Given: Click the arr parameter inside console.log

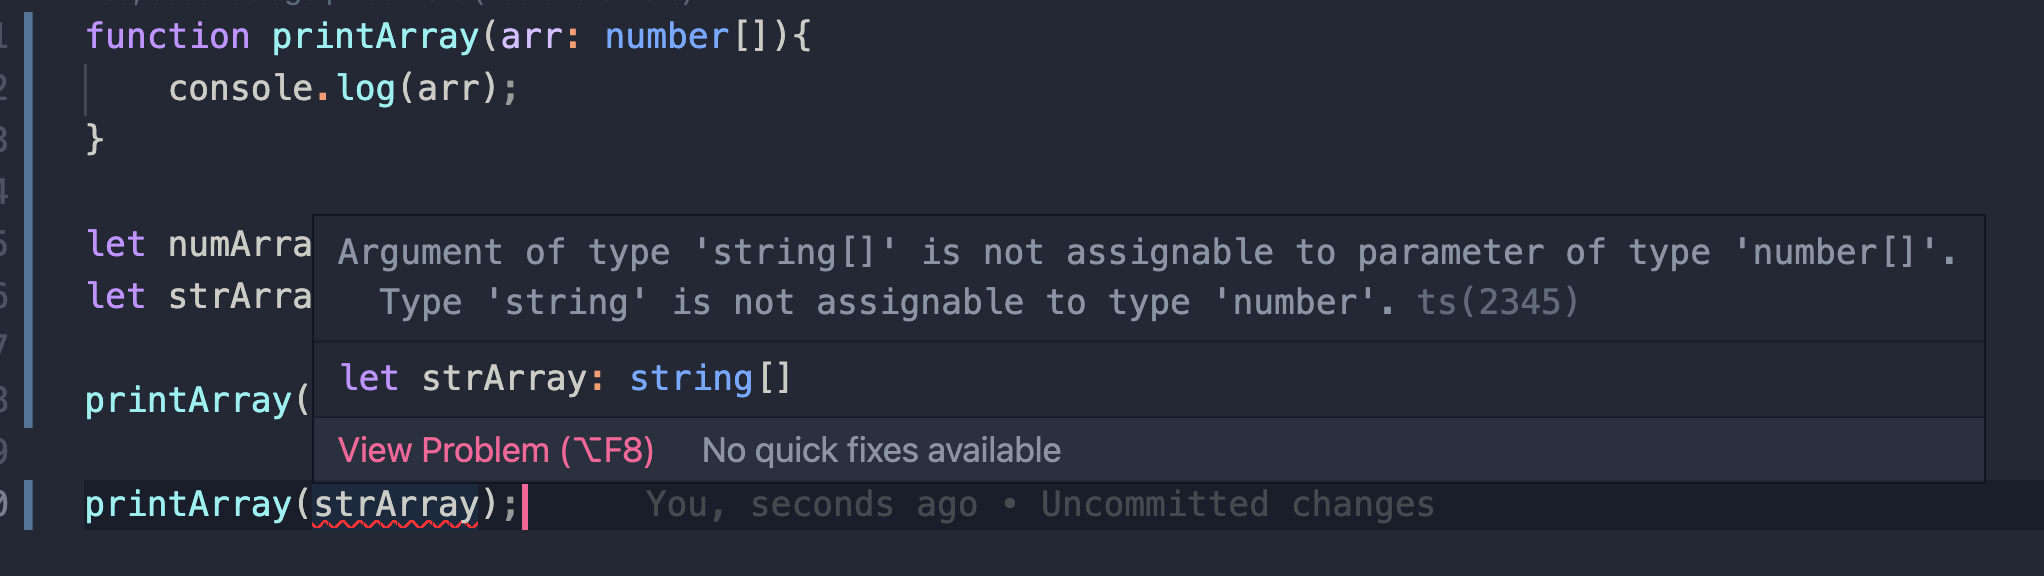Looking at the screenshot, I should coord(450,88).
